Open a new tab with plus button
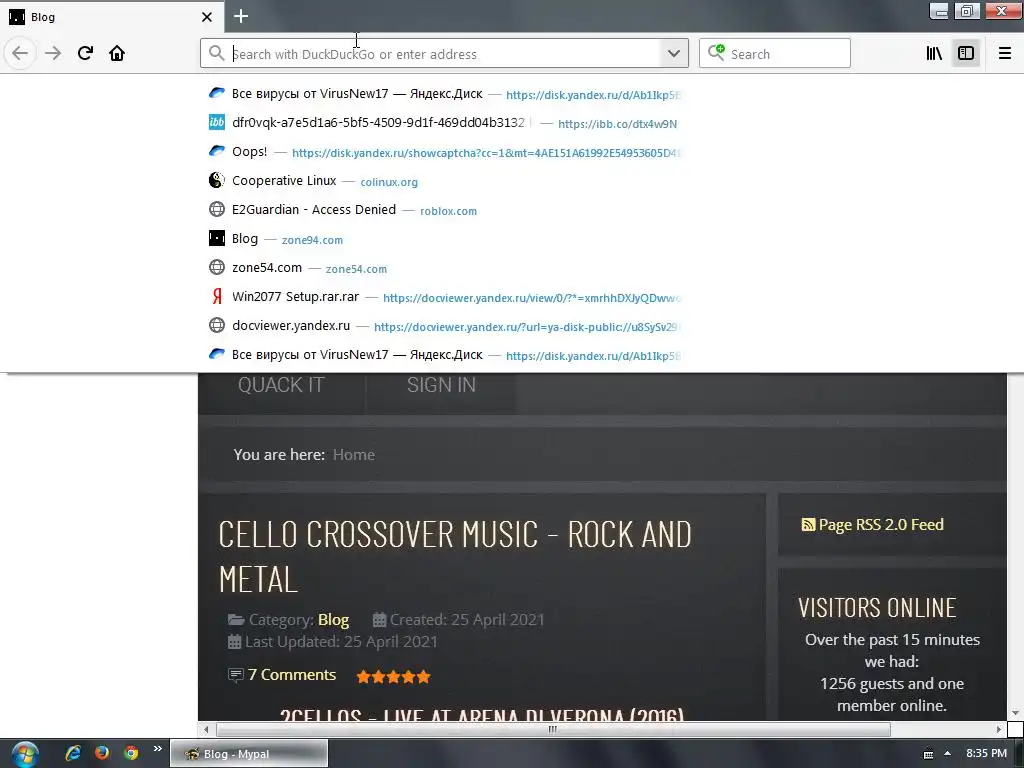1024x768 pixels. (x=241, y=16)
